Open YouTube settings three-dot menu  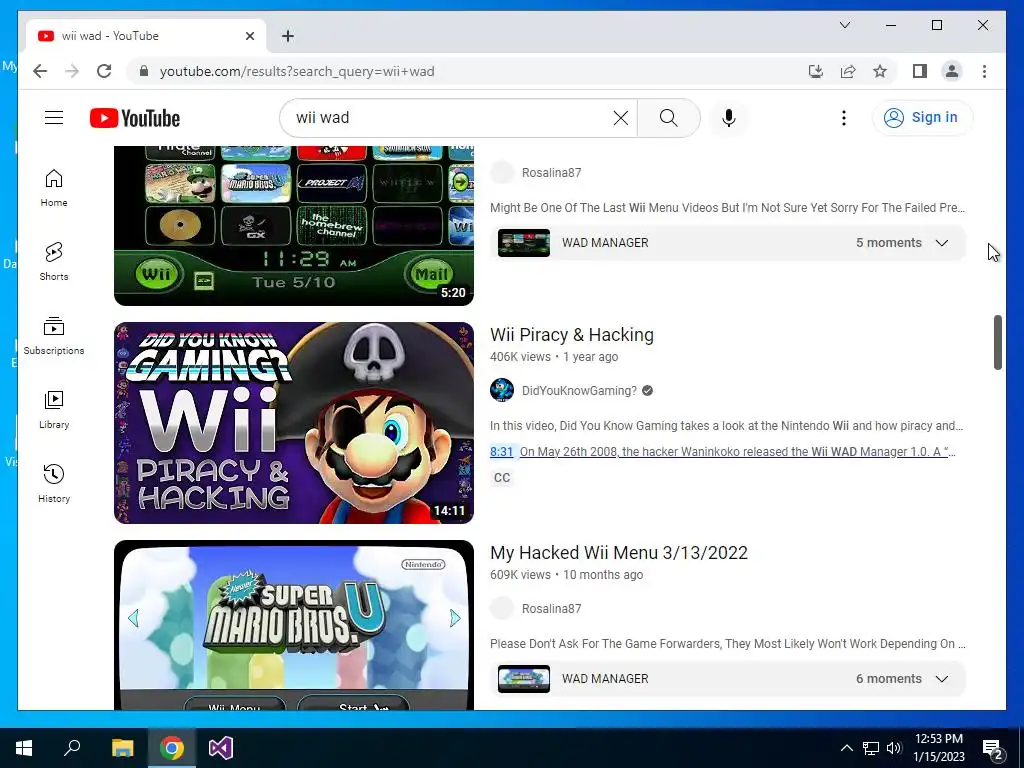(x=844, y=118)
